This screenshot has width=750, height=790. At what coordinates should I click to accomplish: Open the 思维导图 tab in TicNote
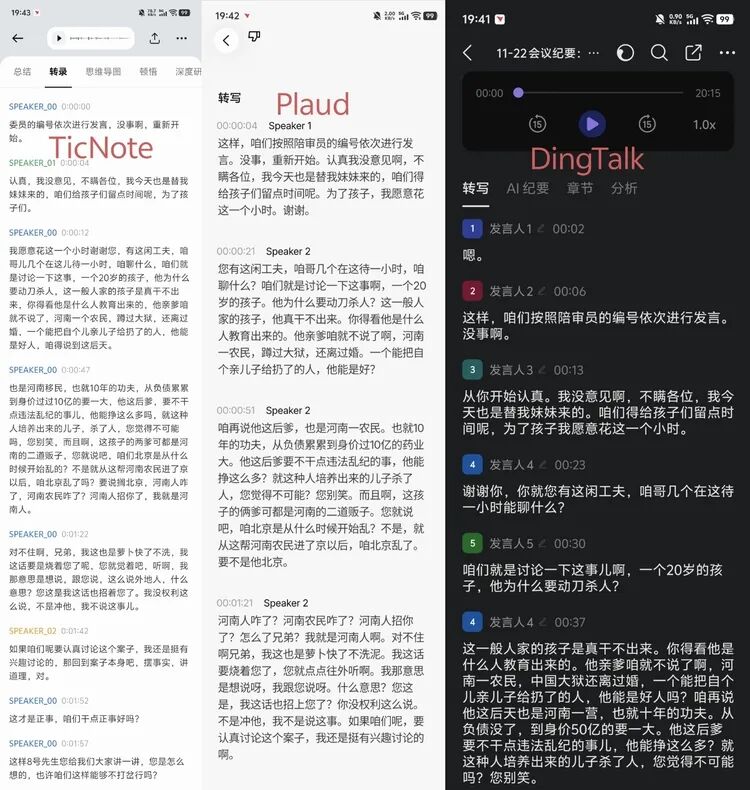[103, 72]
